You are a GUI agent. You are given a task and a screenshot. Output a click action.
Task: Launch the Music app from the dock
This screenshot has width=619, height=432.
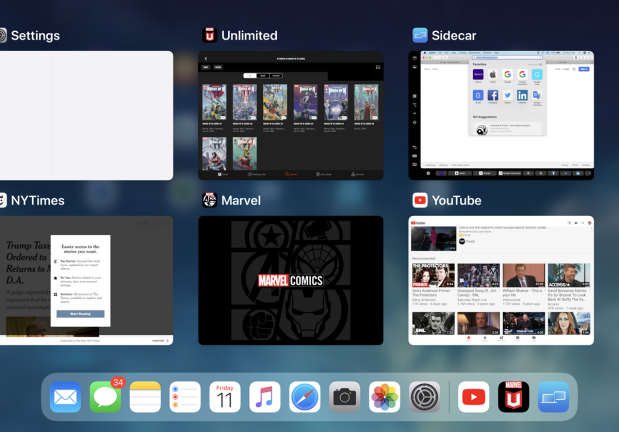pyautogui.click(x=265, y=397)
